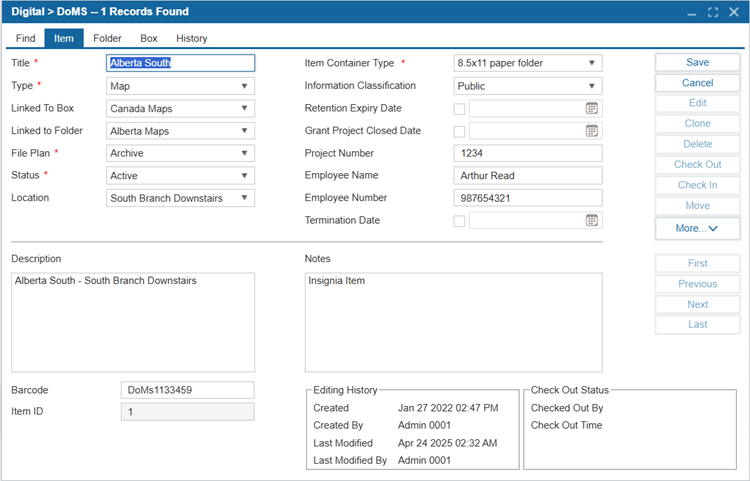Select the Barcode text field
This screenshot has height=481, width=750.
coord(188,390)
